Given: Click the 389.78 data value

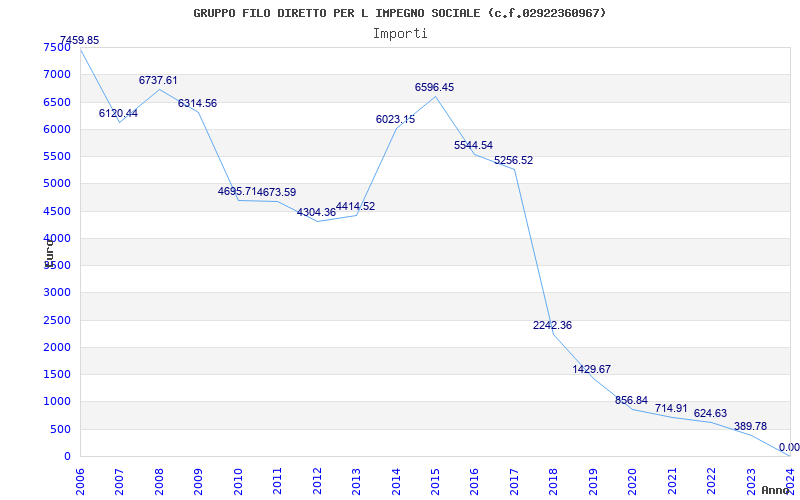Looking at the screenshot, I should [x=751, y=427].
